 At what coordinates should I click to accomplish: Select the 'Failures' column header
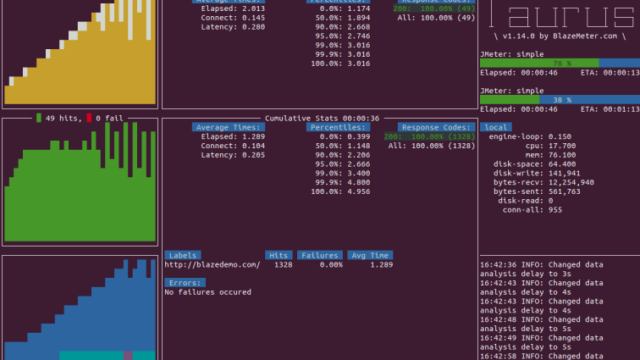[x=320, y=256]
